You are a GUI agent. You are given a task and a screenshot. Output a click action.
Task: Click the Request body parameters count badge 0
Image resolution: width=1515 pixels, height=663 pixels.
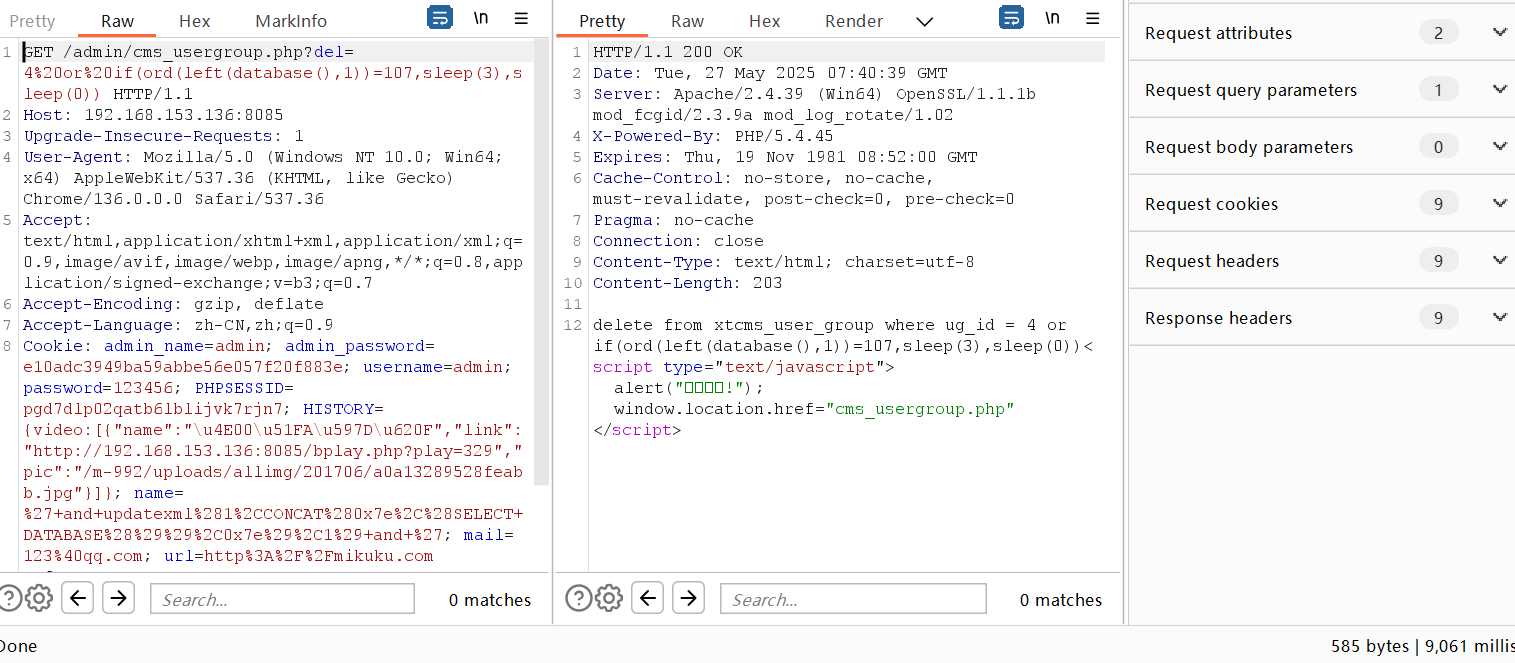pyautogui.click(x=1438, y=147)
